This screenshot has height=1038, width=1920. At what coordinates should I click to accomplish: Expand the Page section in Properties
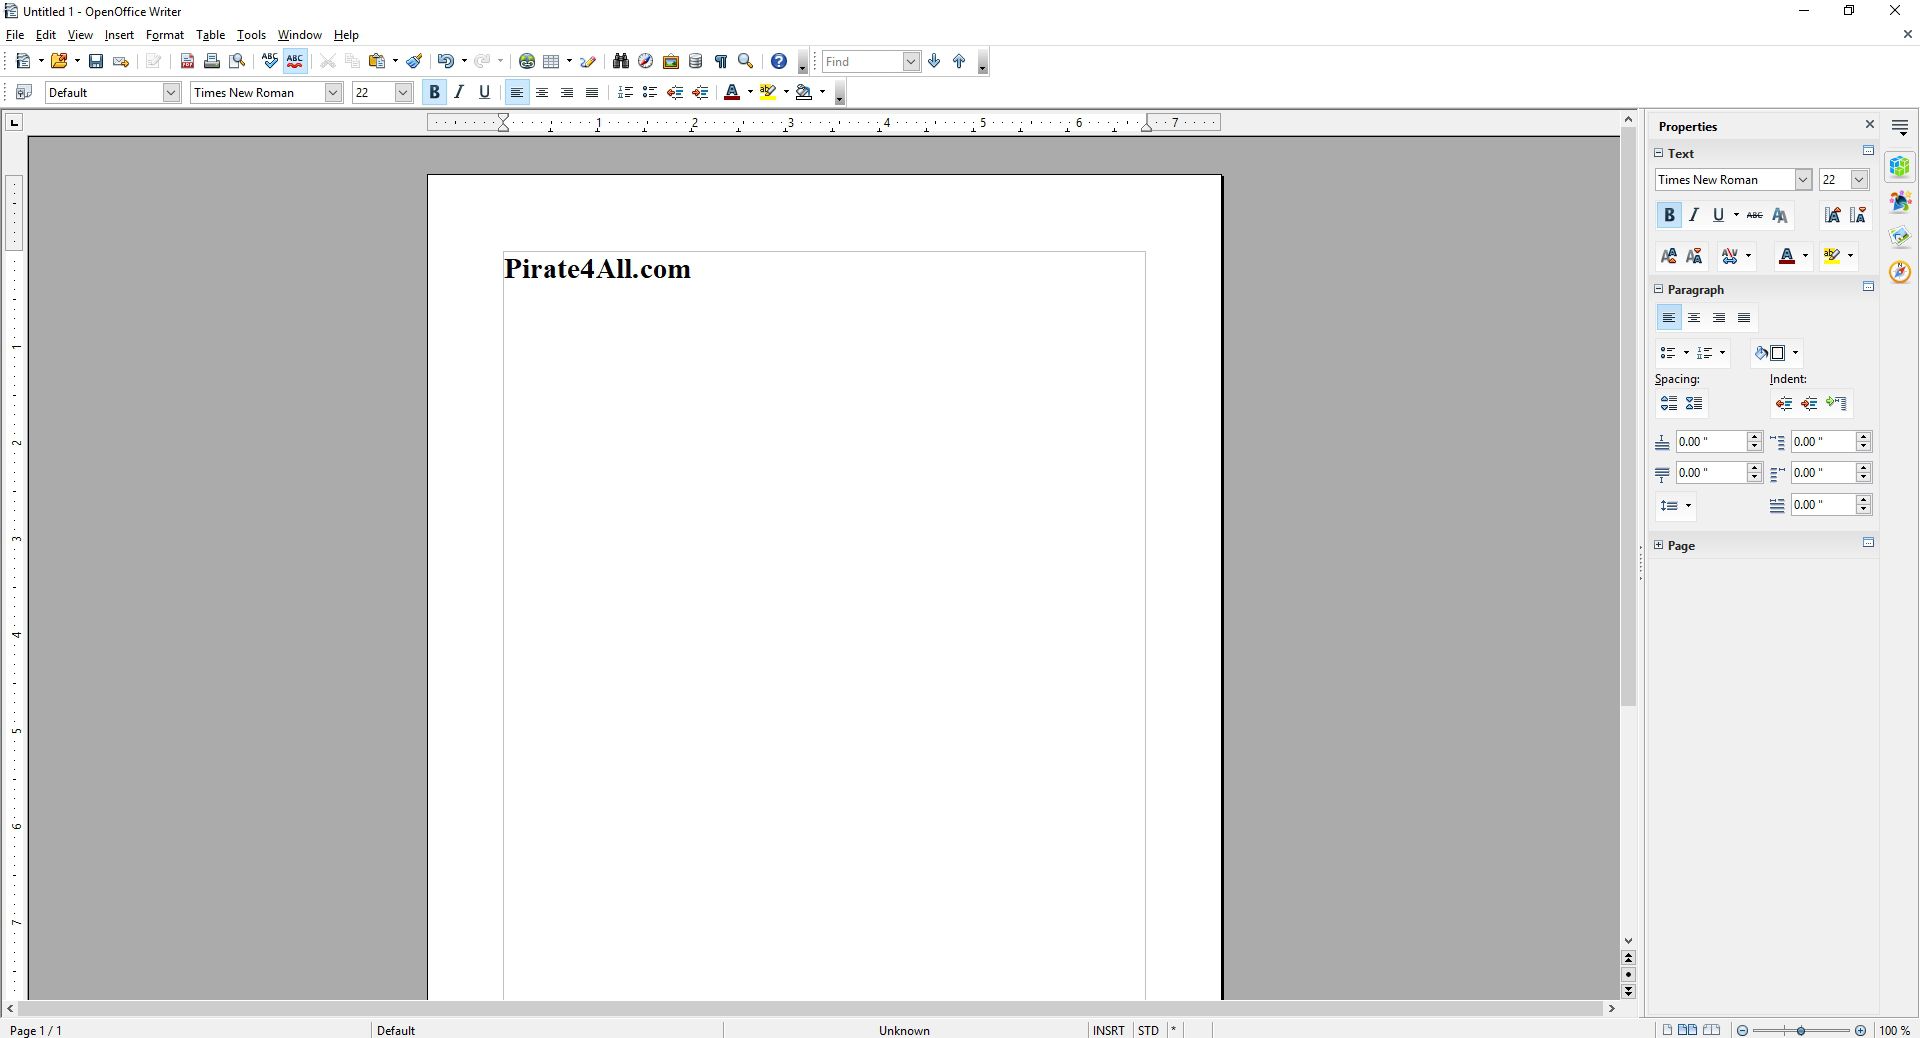click(x=1659, y=545)
